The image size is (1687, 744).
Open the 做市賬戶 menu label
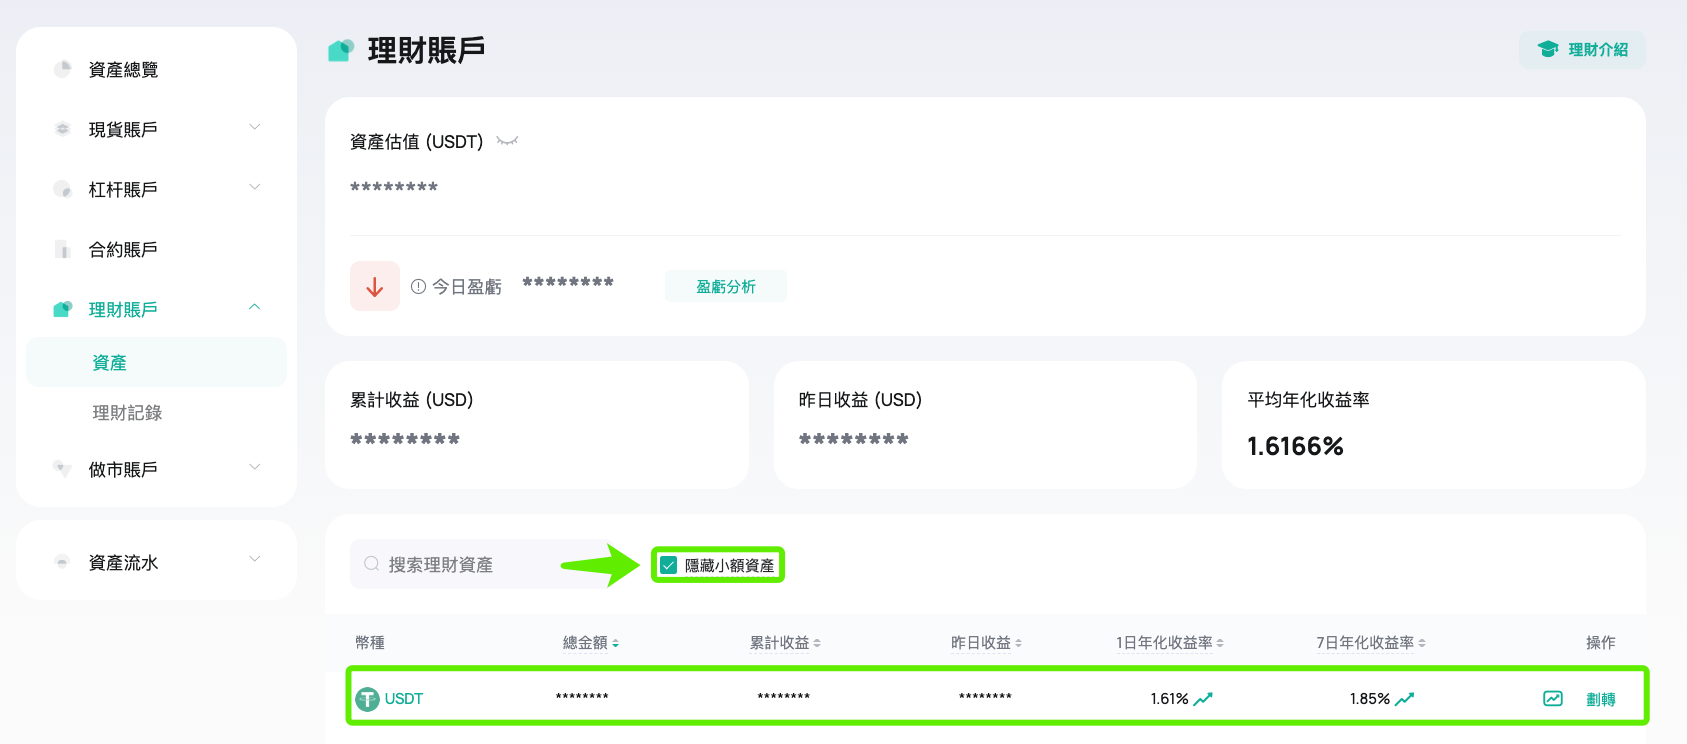pyautogui.click(x=123, y=469)
